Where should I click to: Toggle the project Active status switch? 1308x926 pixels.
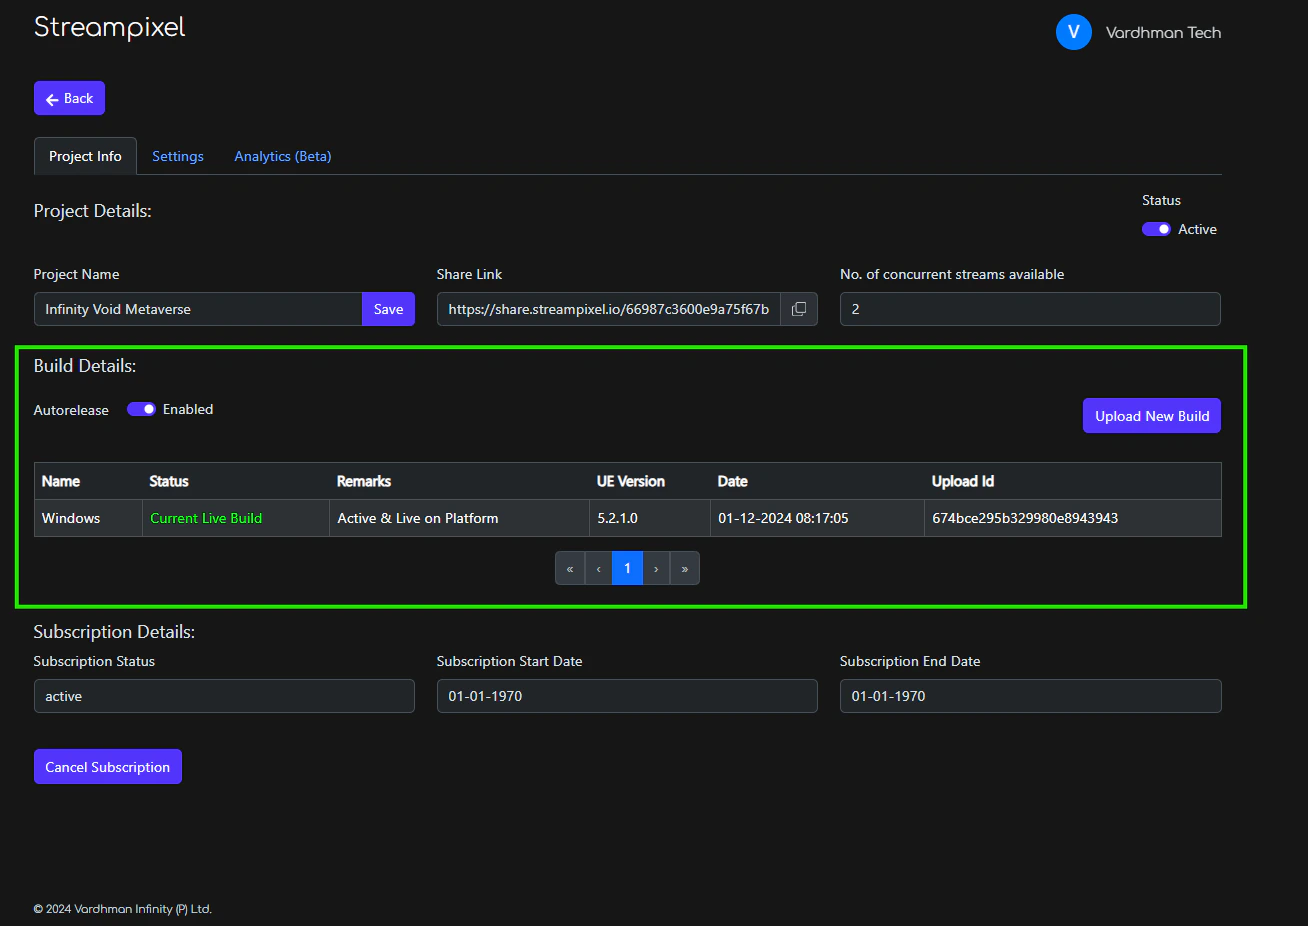[1157, 229]
